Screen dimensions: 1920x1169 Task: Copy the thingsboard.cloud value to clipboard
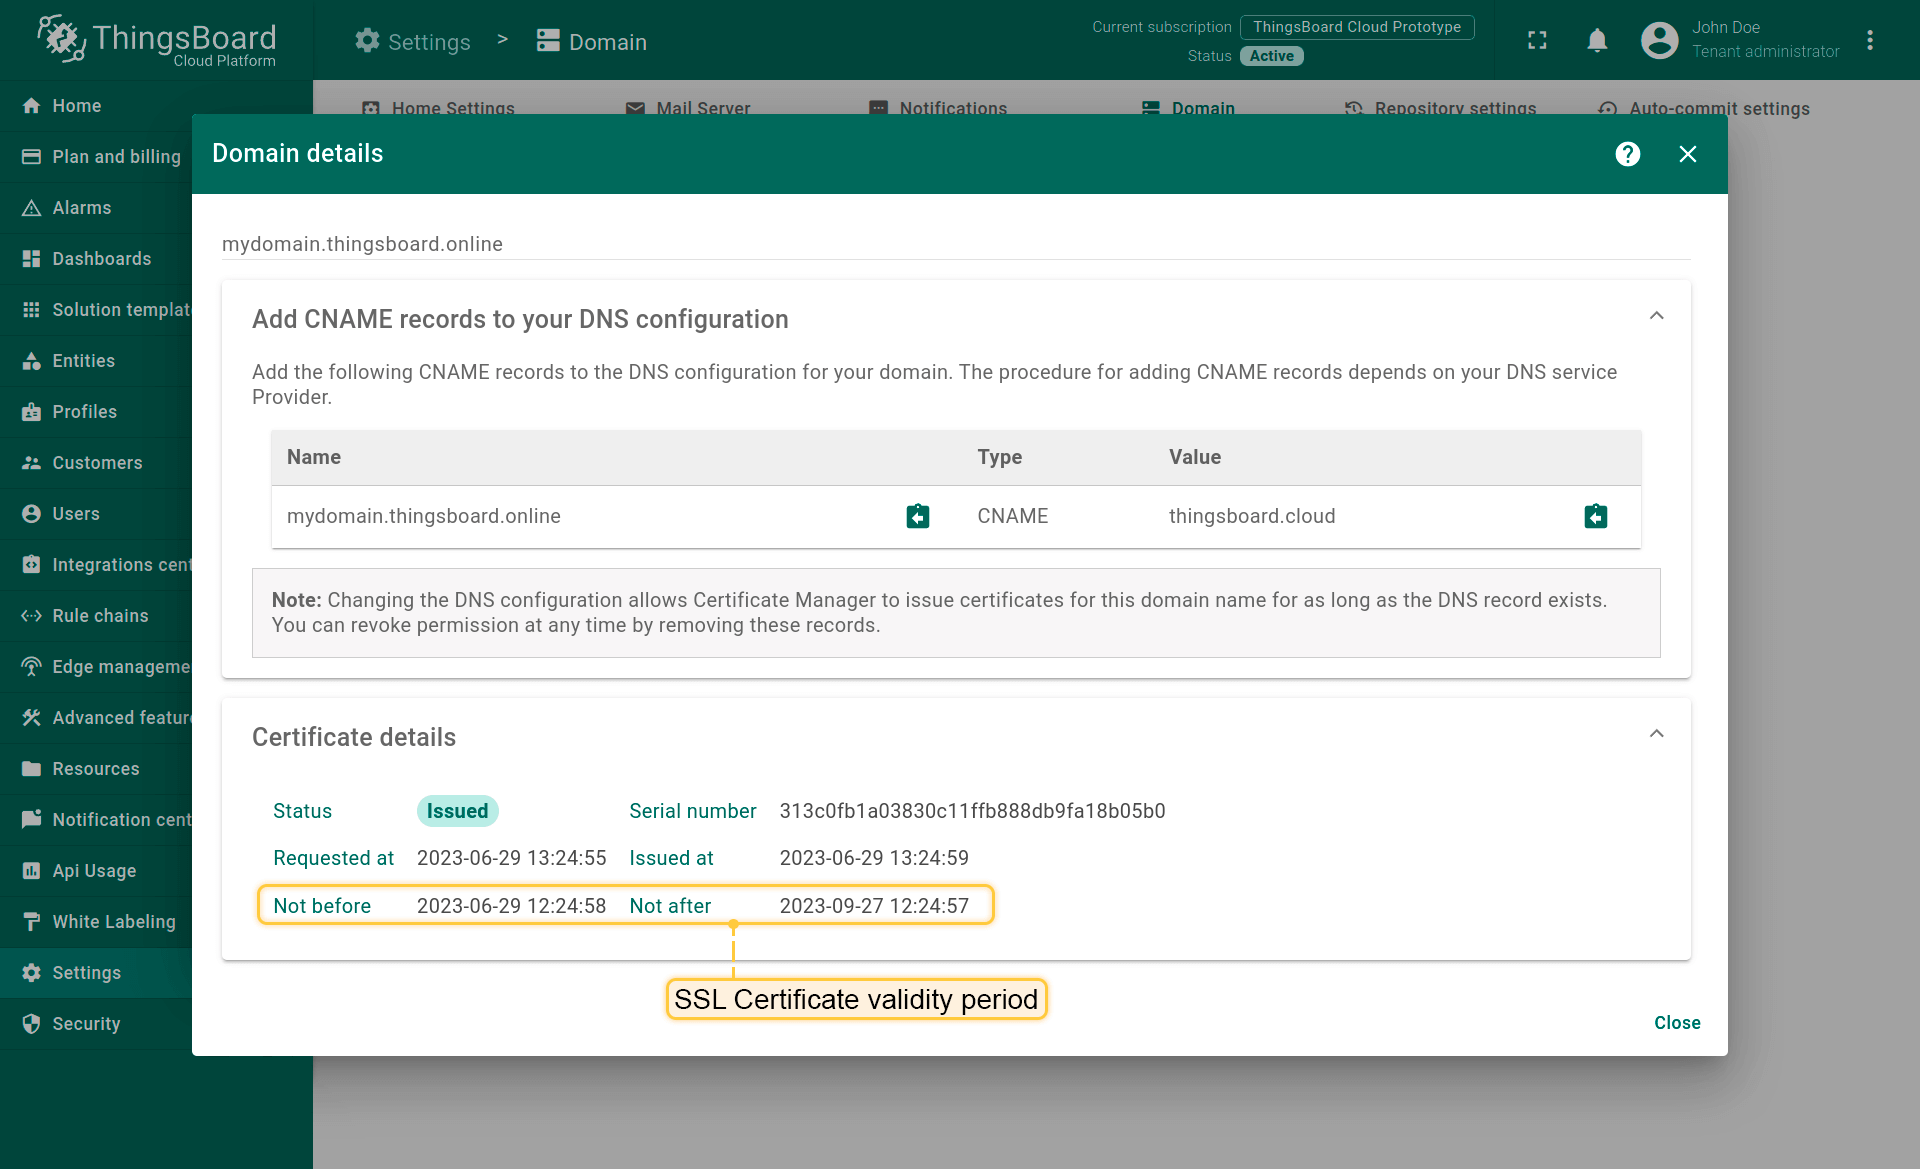pyautogui.click(x=1595, y=516)
